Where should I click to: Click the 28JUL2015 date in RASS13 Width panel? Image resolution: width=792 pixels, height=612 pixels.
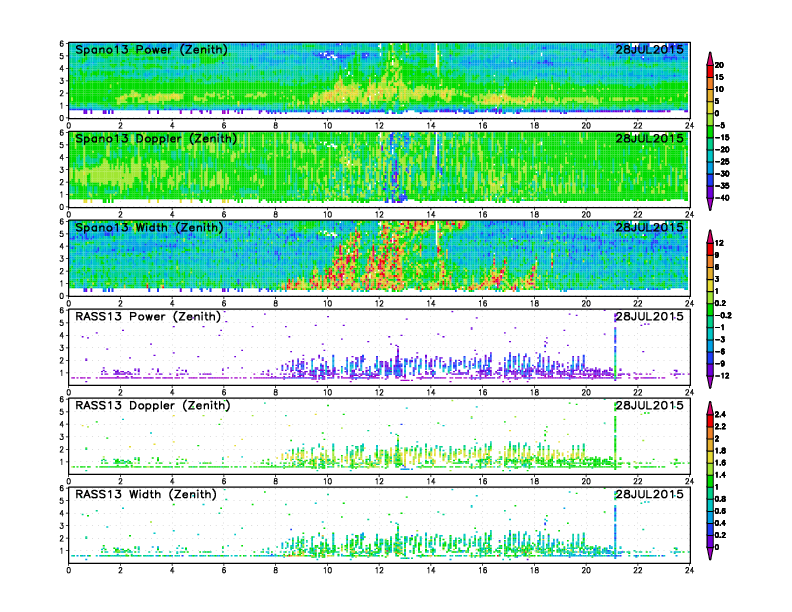coord(649,494)
